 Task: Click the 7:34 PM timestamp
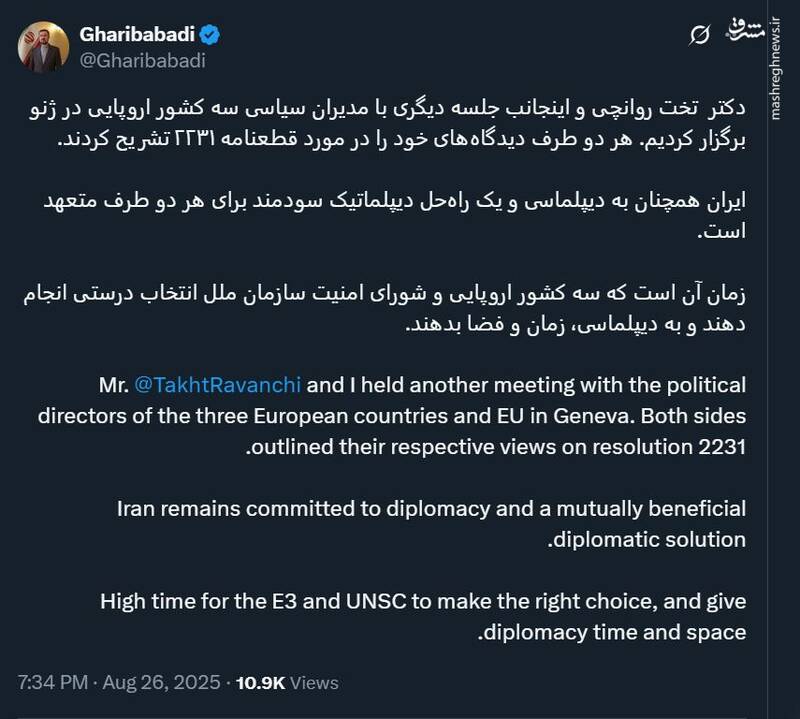pos(51,683)
